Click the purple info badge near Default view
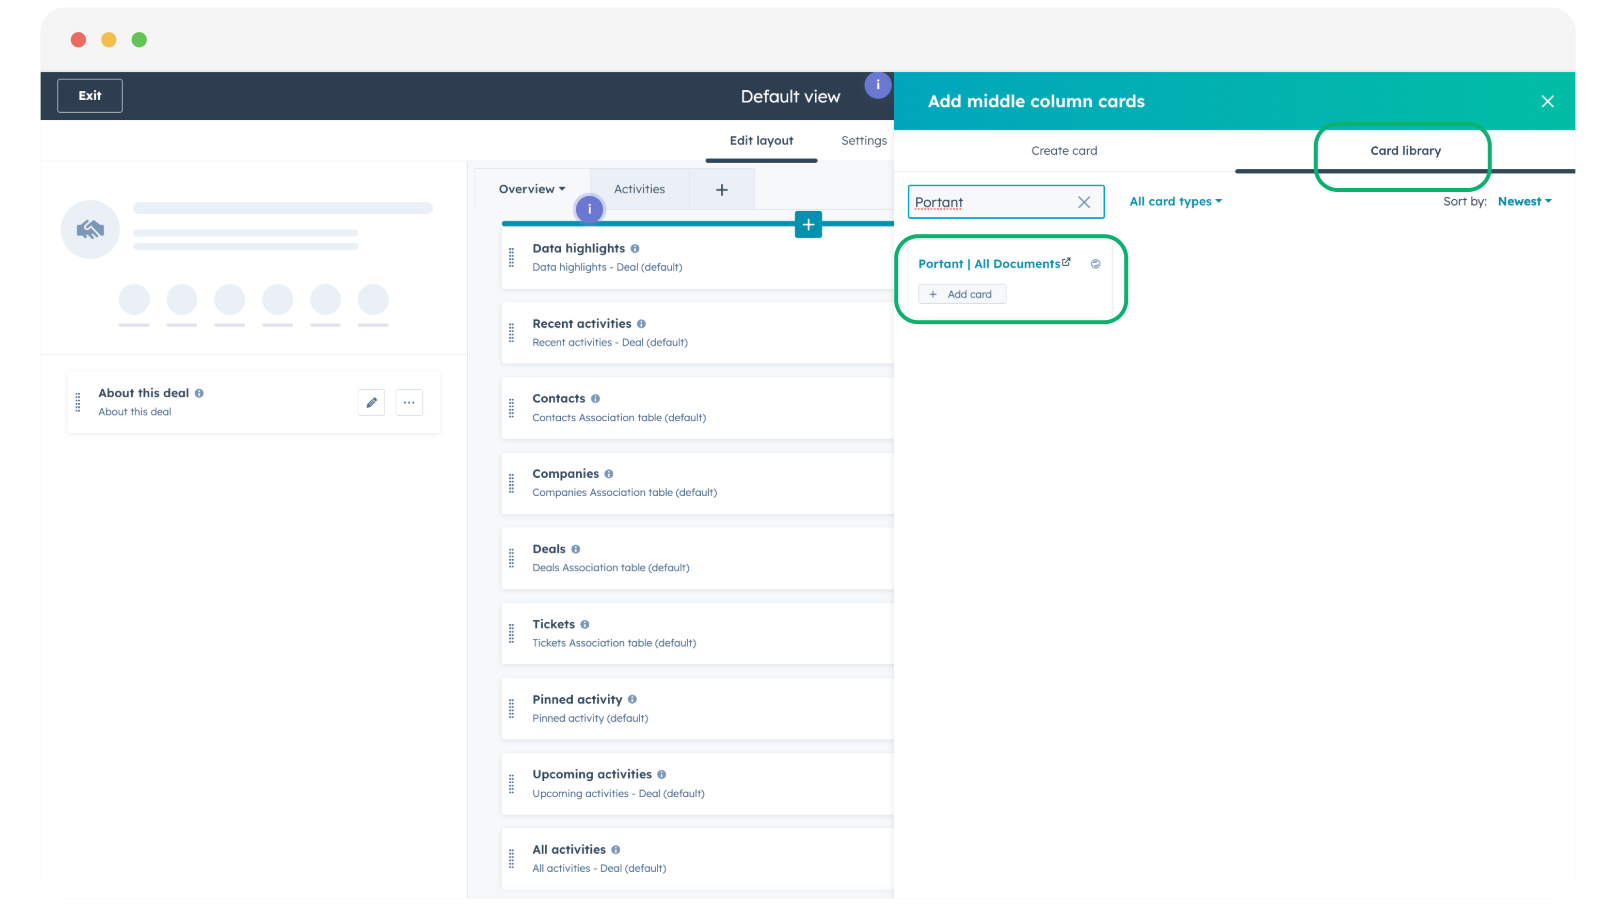 point(877,85)
